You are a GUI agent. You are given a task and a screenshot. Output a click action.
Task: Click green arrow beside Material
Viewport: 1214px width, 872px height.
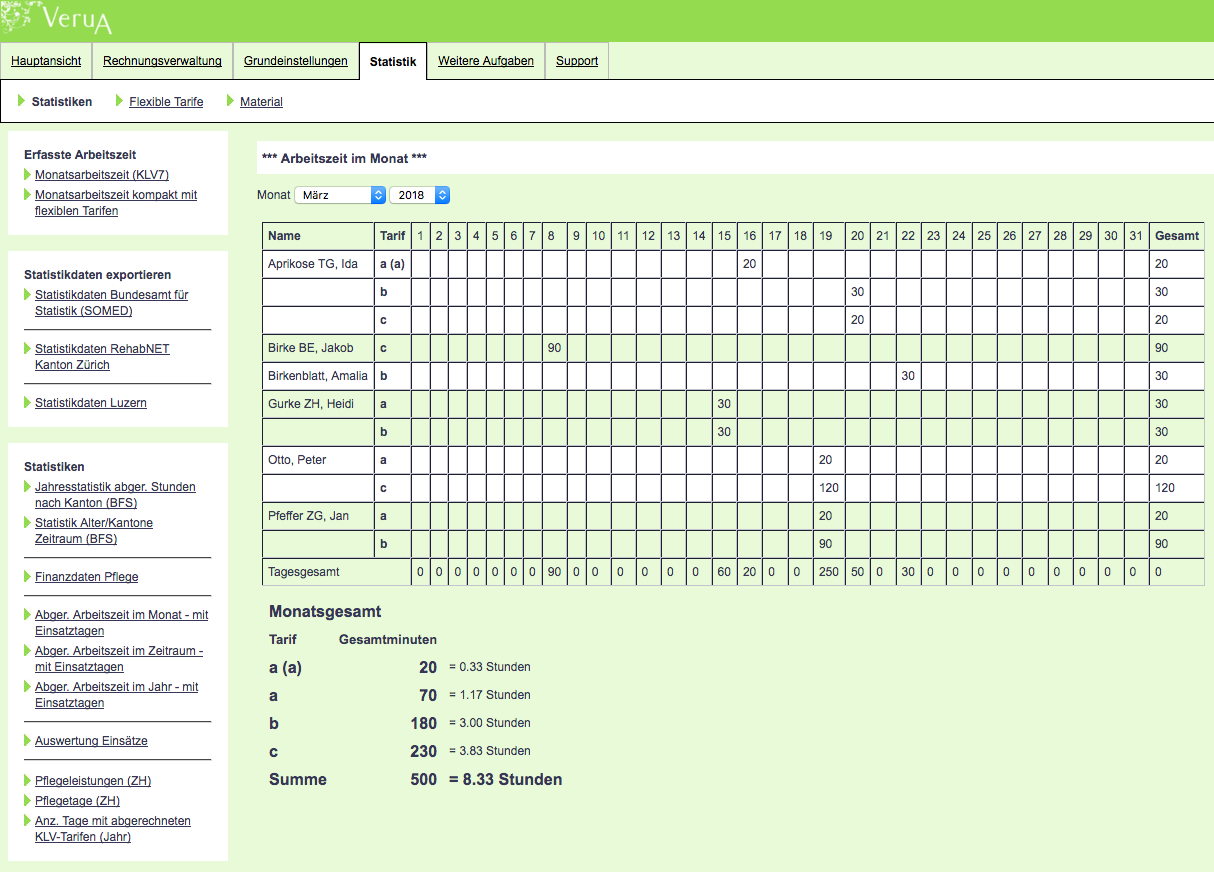(230, 101)
